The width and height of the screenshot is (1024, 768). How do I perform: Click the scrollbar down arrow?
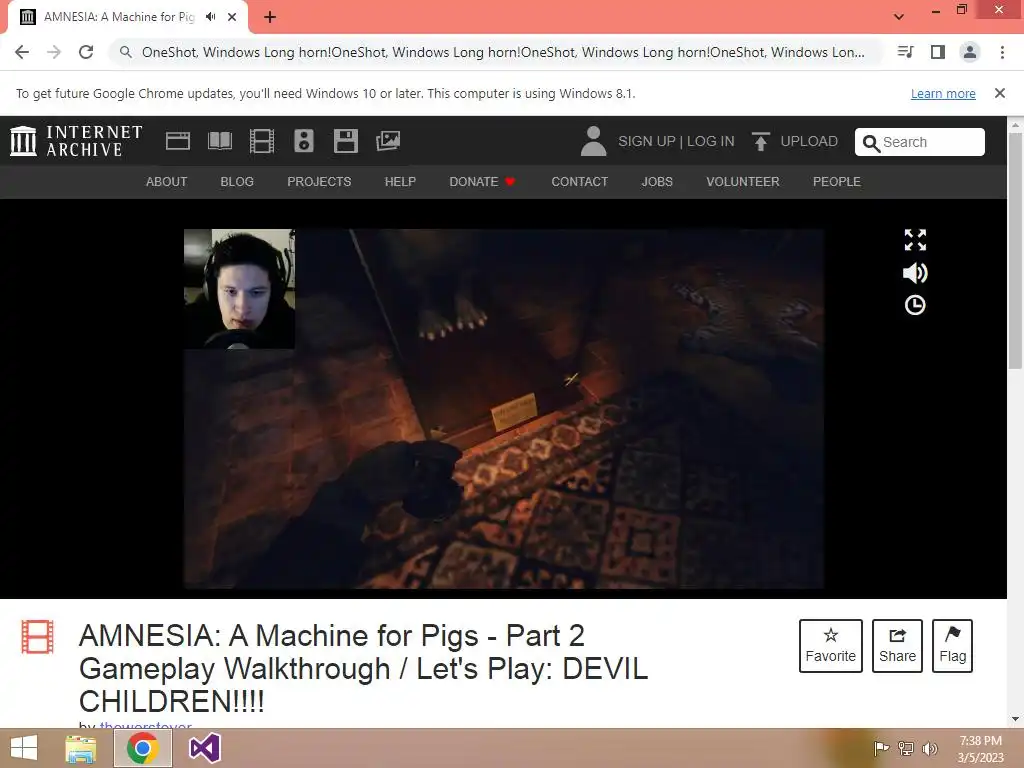pyautogui.click(x=1016, y=719)
